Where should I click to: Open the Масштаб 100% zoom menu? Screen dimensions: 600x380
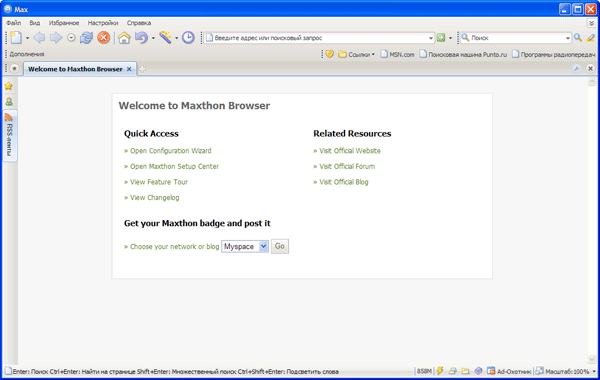(566, 371)
